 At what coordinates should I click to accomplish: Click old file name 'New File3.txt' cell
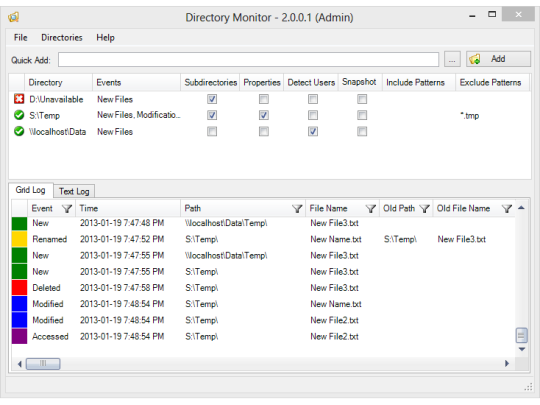(461, 239)
